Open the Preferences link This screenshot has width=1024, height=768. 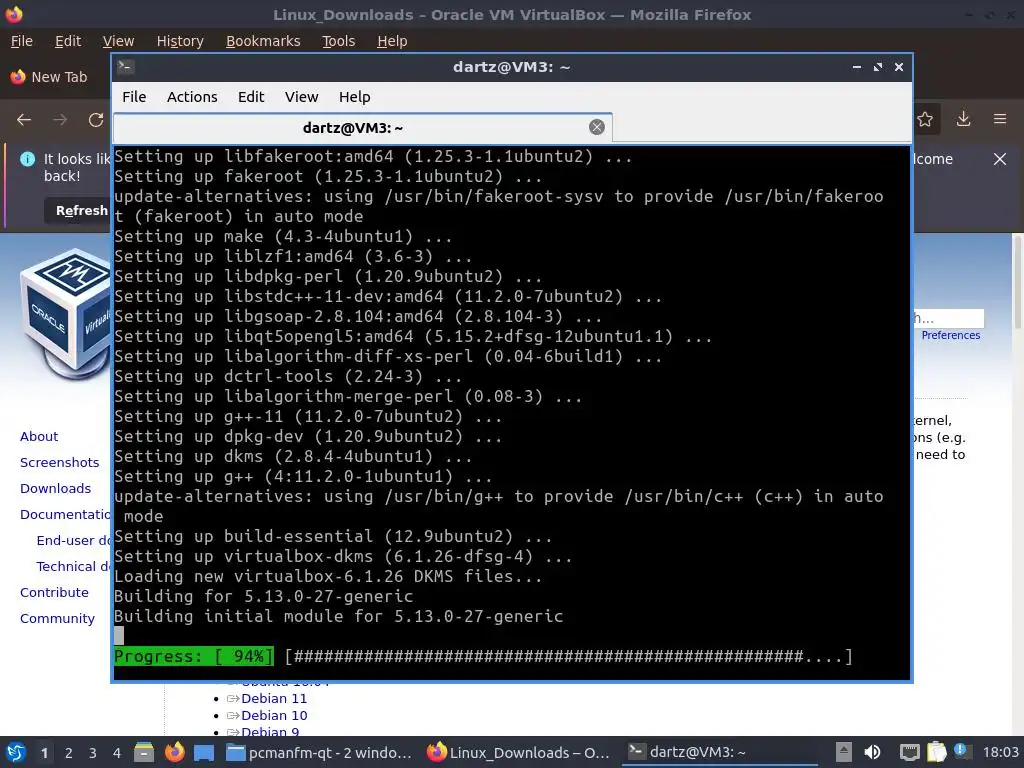pyautogui.click(x=950, y=335)
